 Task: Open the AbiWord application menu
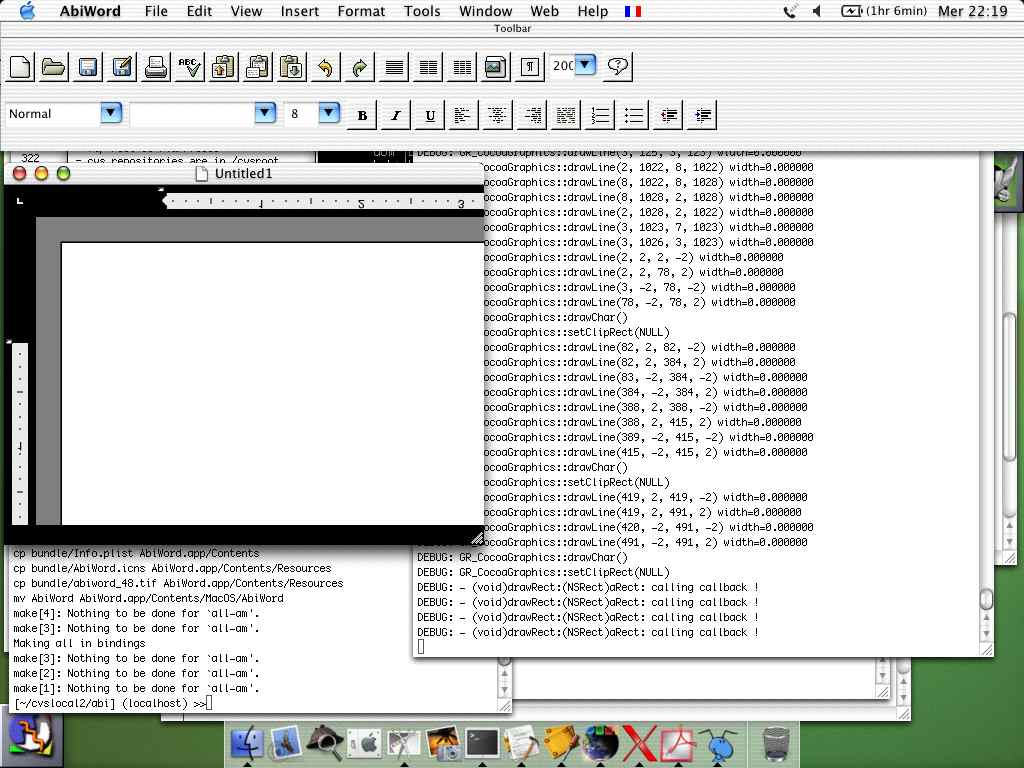(x=90, y=11)
